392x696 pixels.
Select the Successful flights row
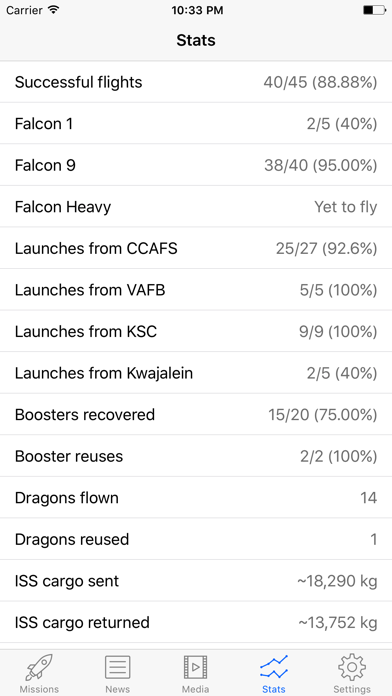[196, 82]
